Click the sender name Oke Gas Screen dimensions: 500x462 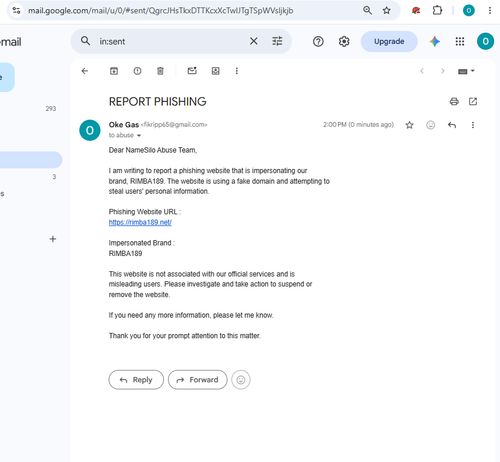point(124,125)
